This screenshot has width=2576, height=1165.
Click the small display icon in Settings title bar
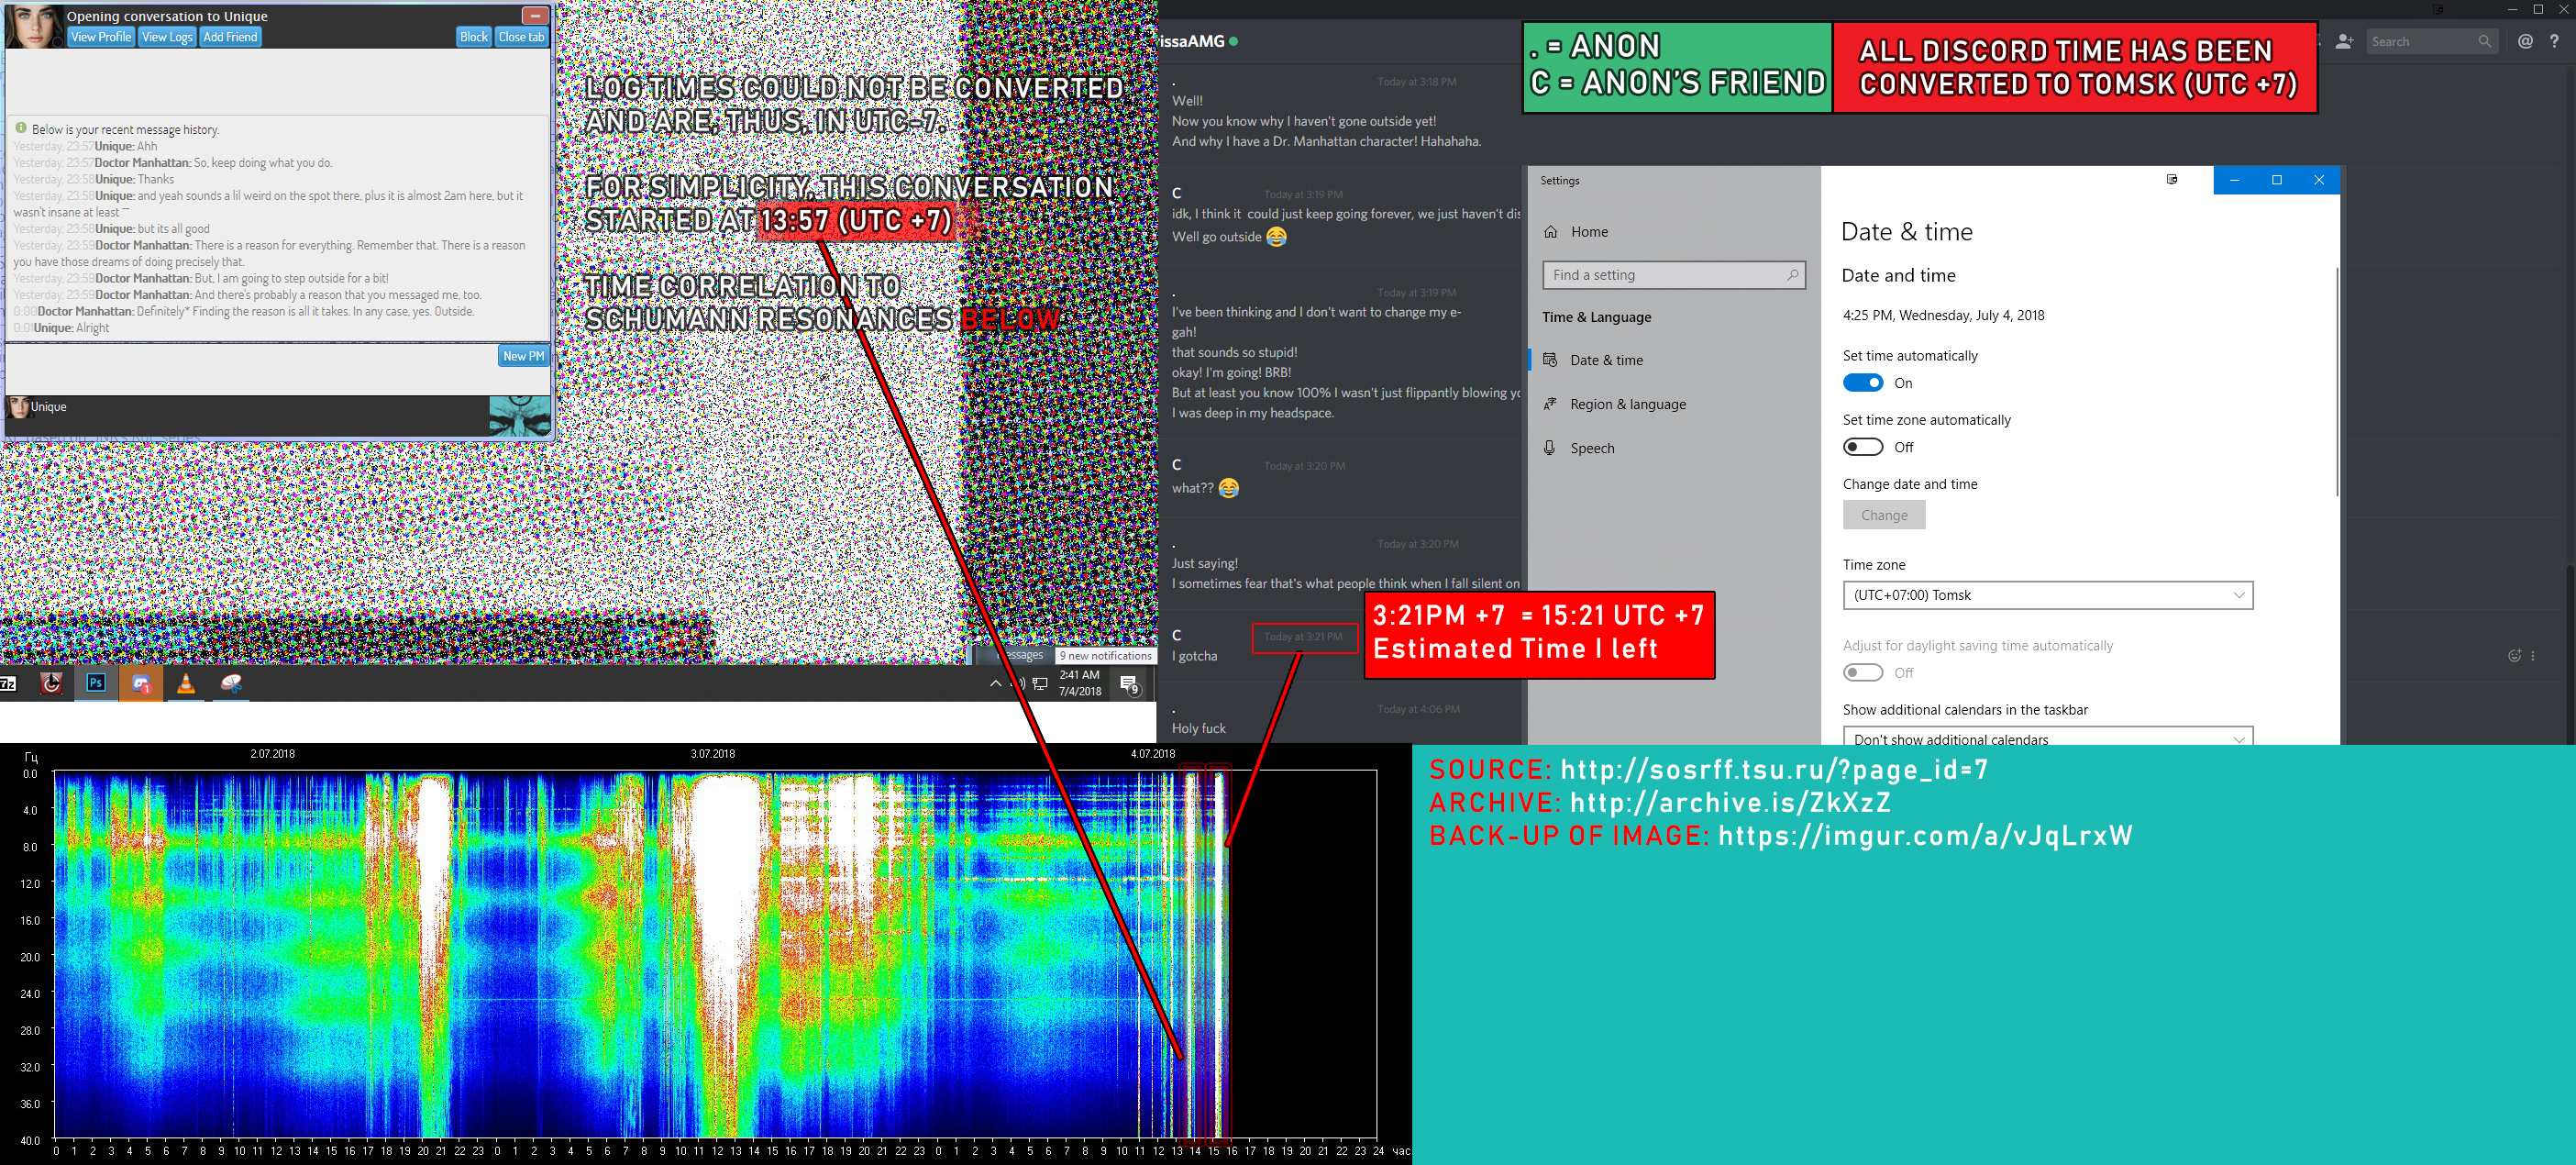pyautogui.click(x=2171, y=180)
